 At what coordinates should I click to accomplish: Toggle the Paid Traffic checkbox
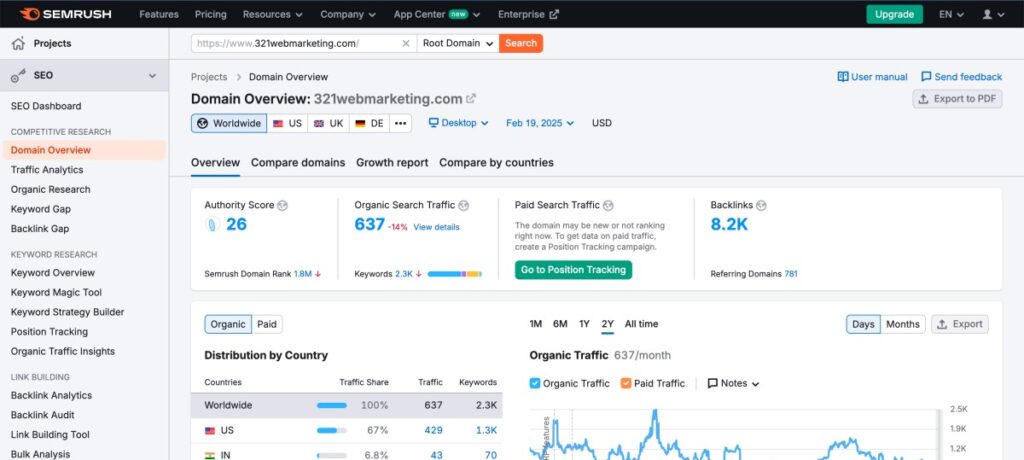(626, 384)
